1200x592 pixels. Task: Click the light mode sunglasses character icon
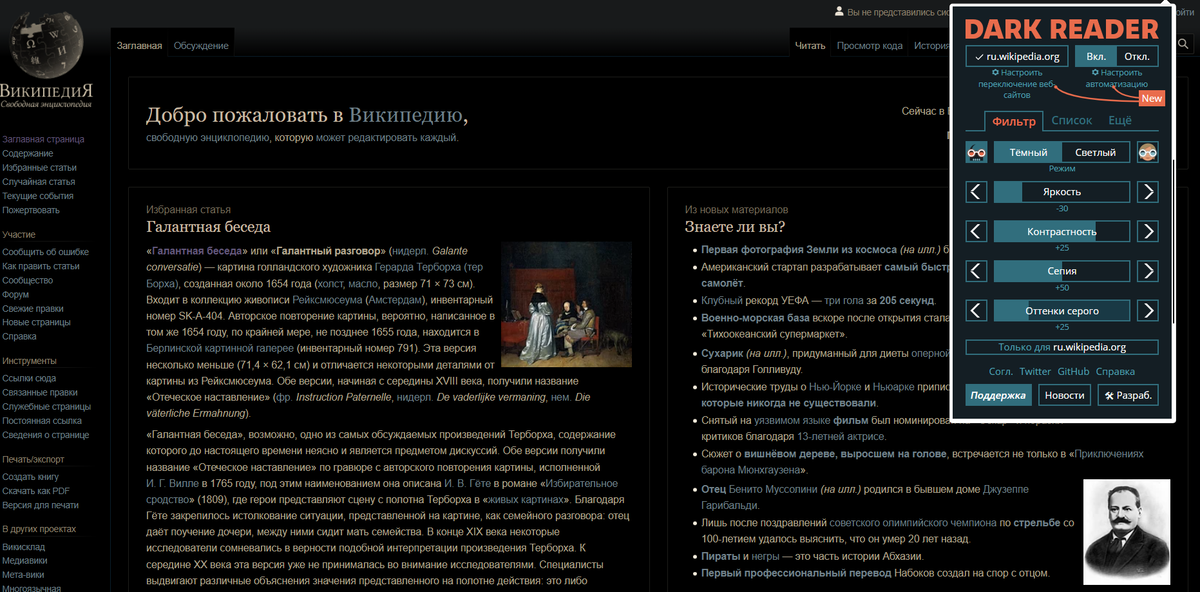pyautogui.click(x=1148, y=152)
